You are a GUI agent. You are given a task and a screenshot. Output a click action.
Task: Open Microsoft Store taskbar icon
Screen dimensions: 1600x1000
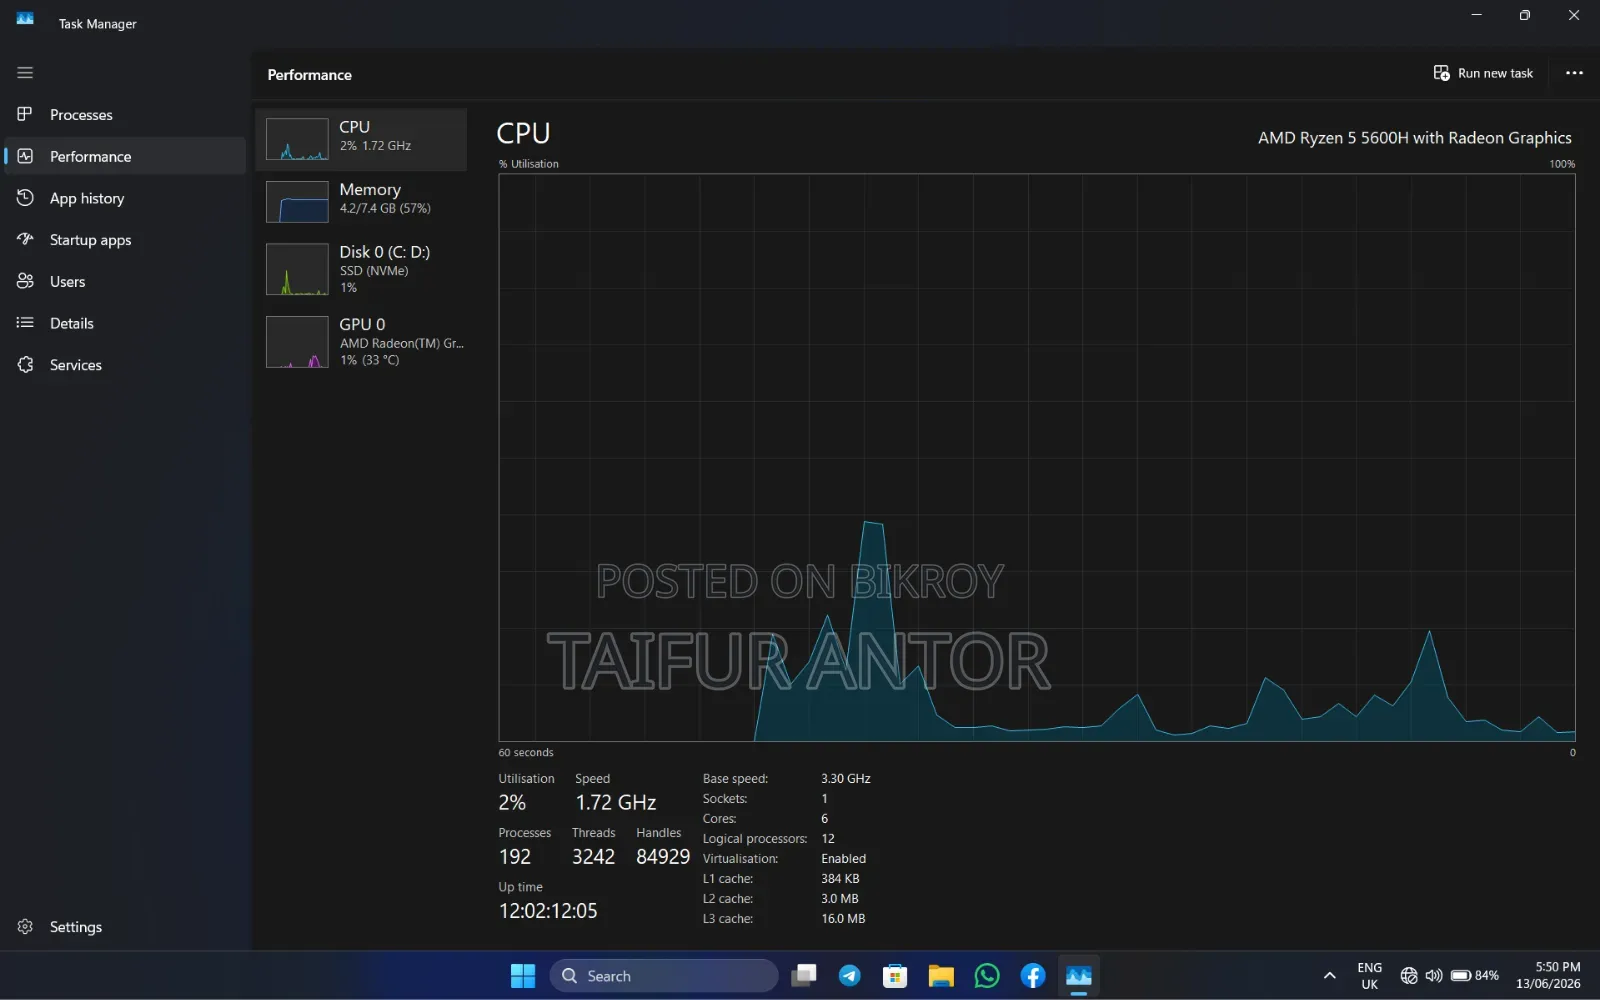pyautogui.click(x=895, y=976)
